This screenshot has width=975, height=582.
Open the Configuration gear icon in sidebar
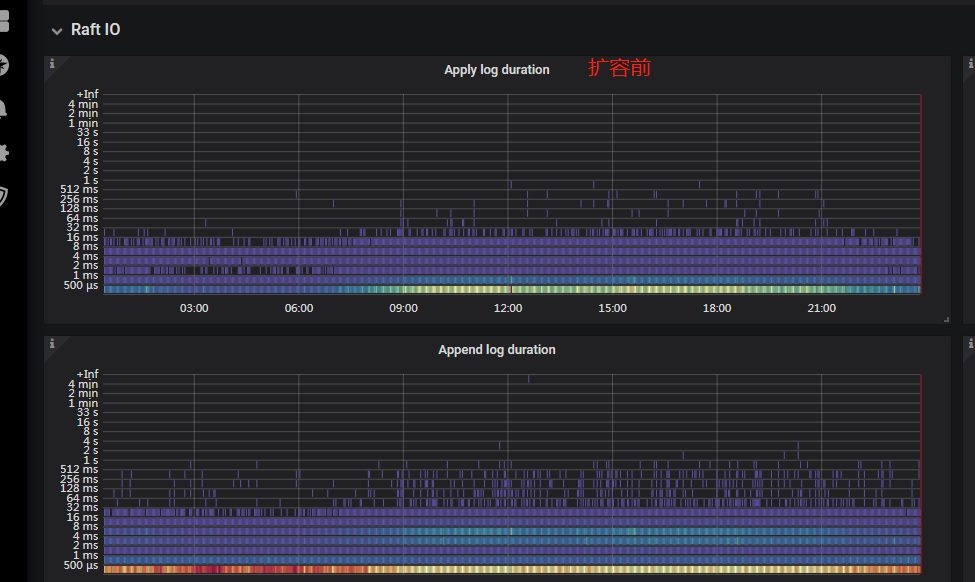pyautogui.click(x=3, y=152)
